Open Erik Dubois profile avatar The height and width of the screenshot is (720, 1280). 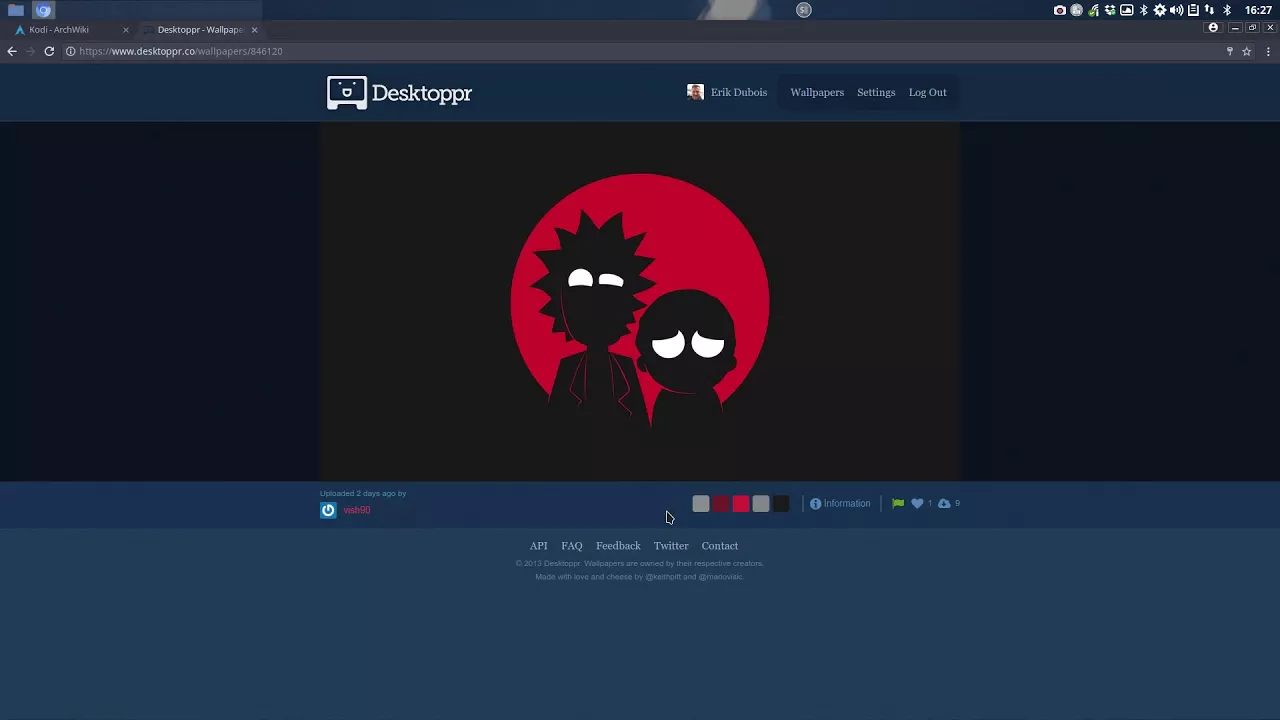(695, 92)
